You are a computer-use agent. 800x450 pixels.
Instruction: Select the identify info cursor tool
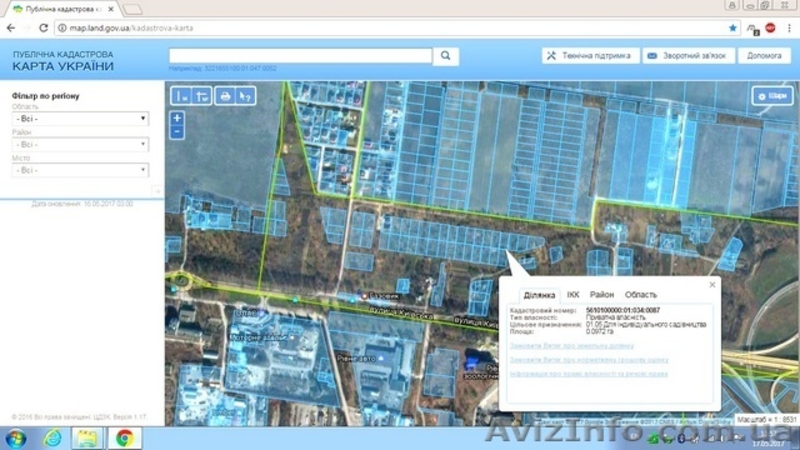click(x=245, y=96)
